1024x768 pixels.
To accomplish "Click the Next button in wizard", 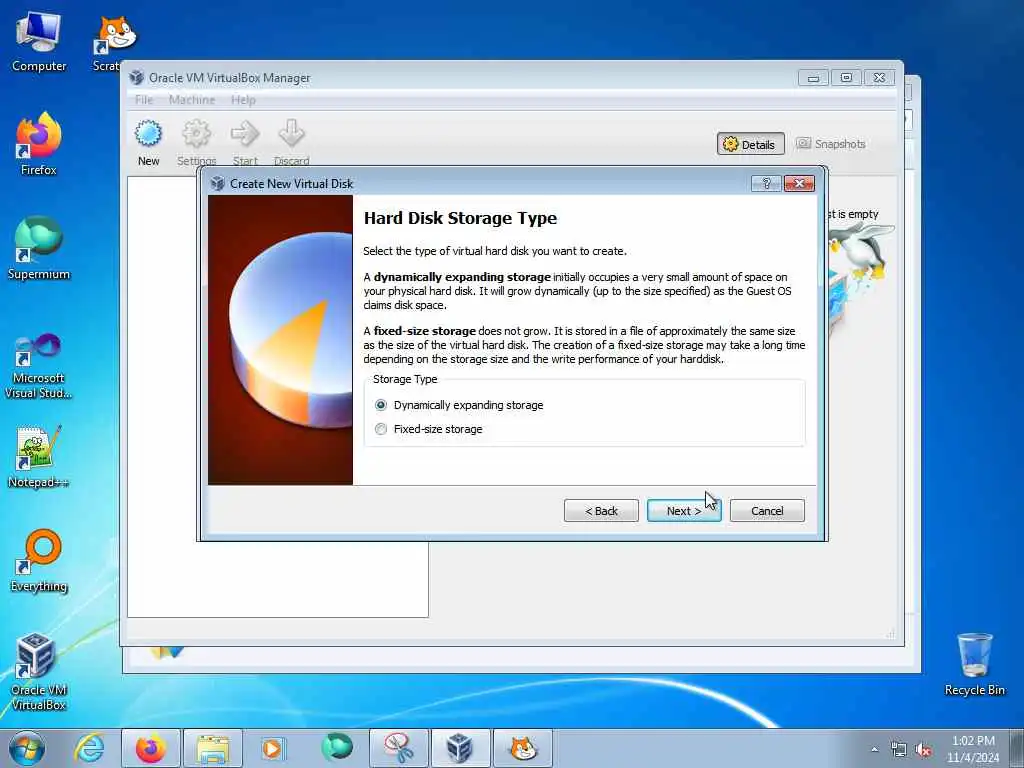I will coord(684,511).
